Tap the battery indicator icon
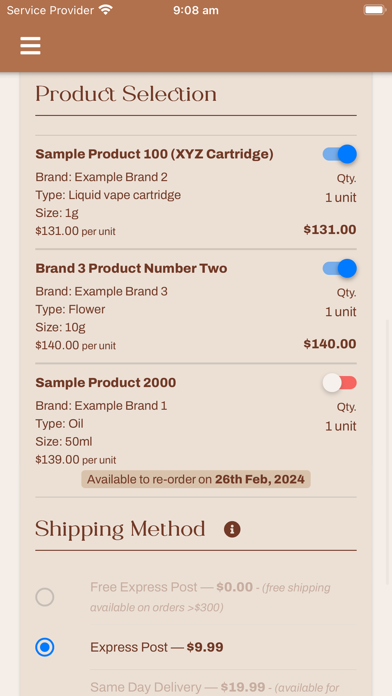 coord(374,10)
